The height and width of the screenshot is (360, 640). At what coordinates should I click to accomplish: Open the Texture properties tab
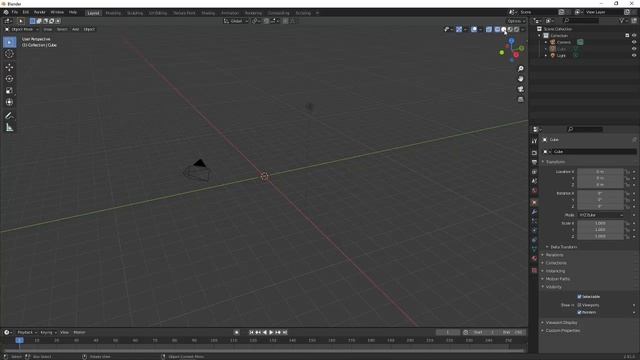click(534, 270)
